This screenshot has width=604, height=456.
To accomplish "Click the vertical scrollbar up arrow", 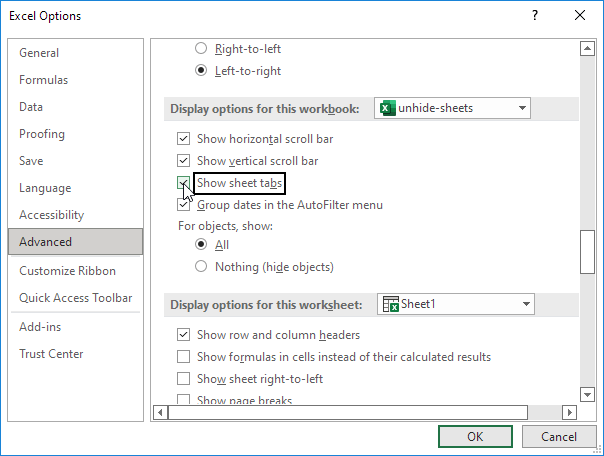I will pyautogui.click(x=587, y=48).
